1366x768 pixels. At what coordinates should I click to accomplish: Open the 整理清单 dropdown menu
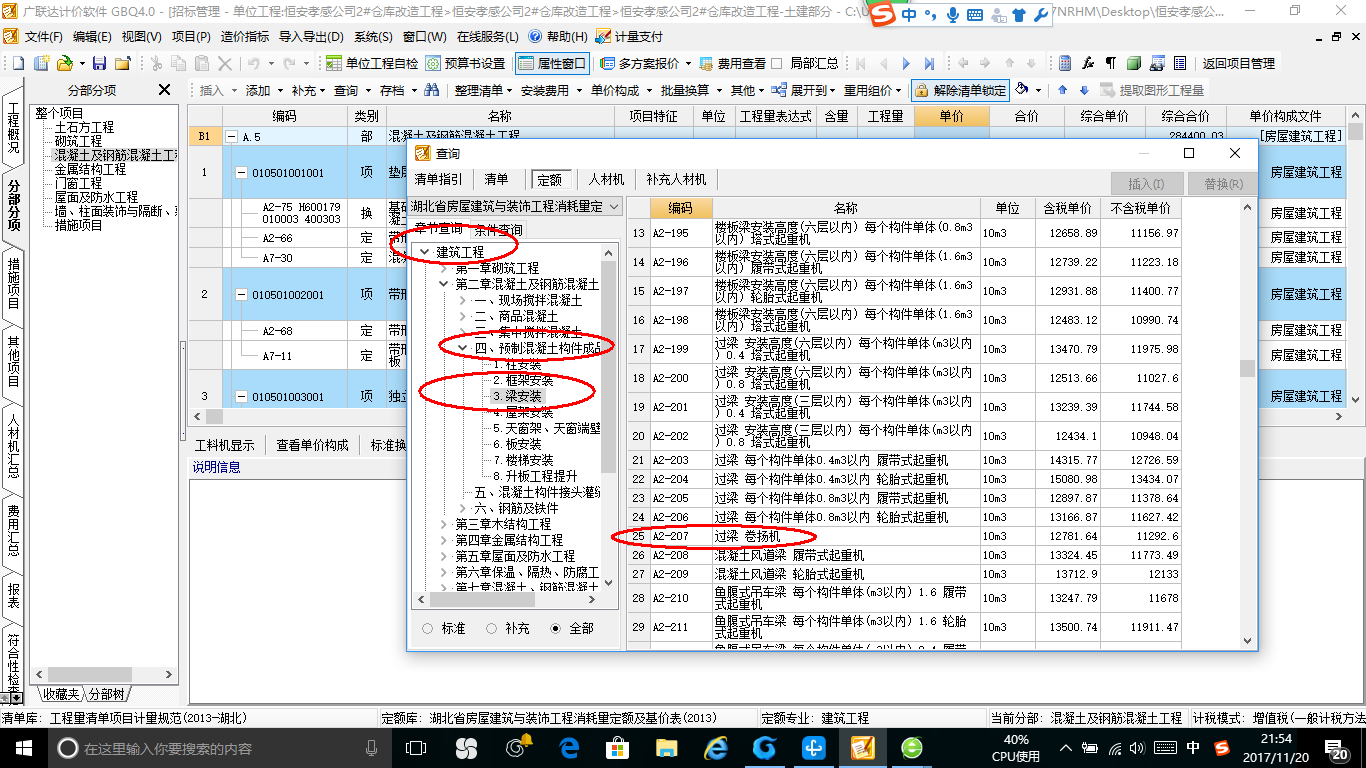(483, 90)
